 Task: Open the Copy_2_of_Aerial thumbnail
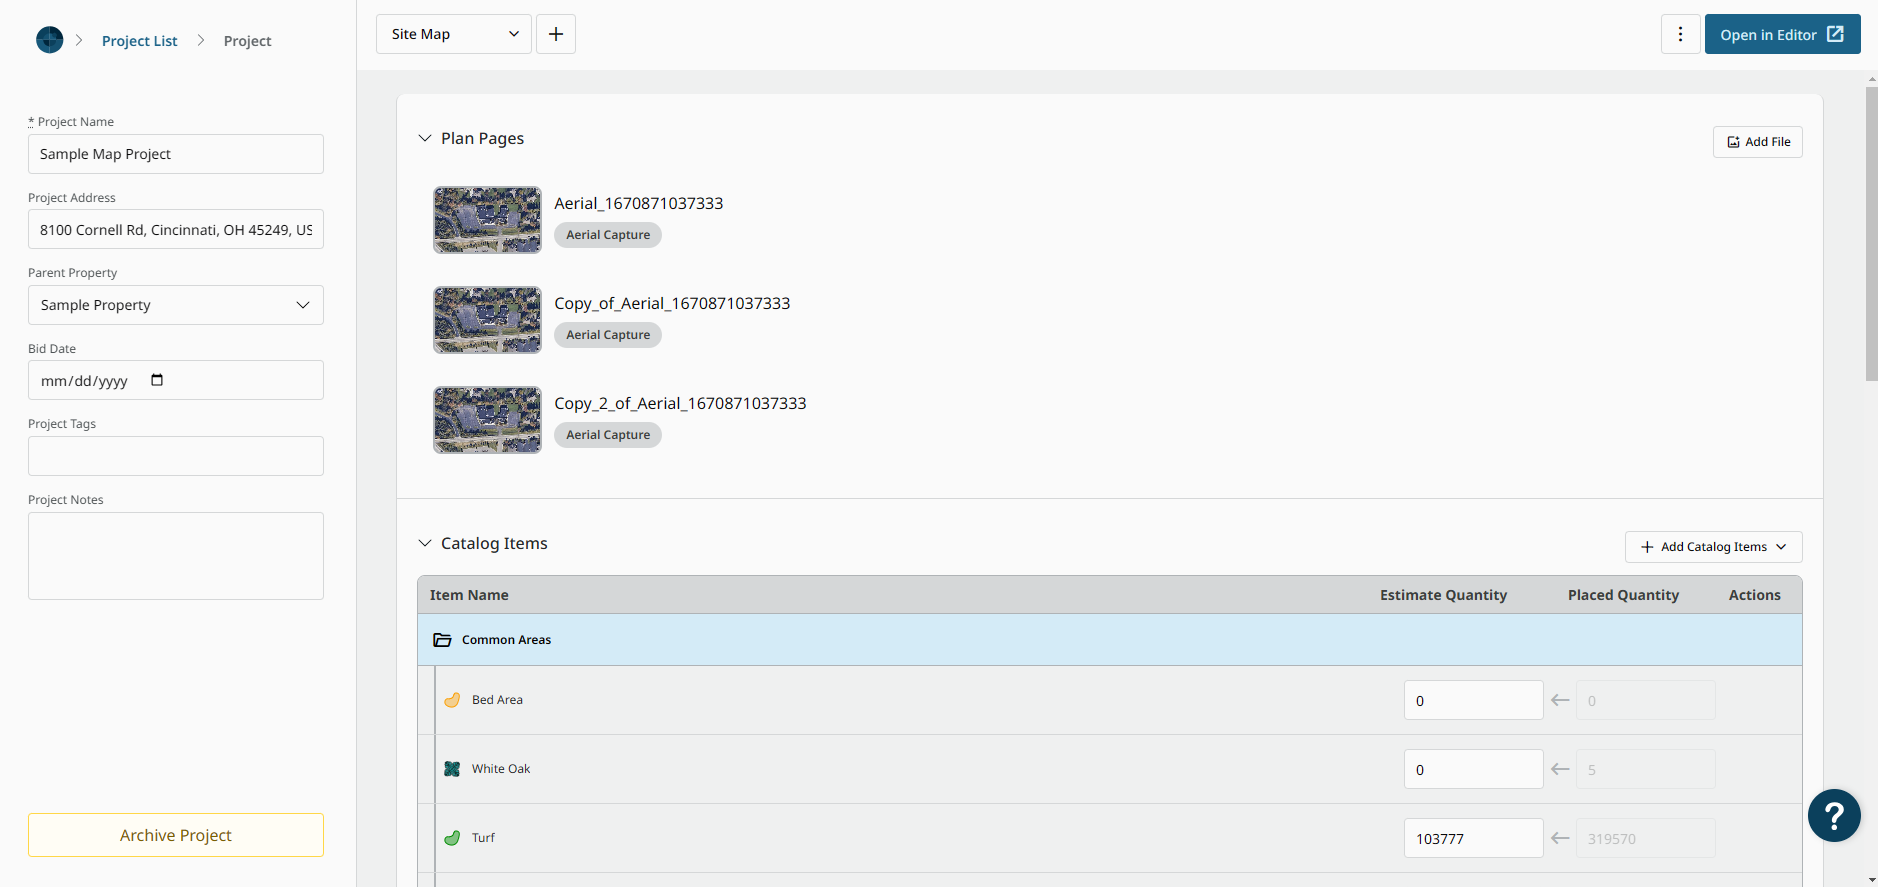pos(487,420)
